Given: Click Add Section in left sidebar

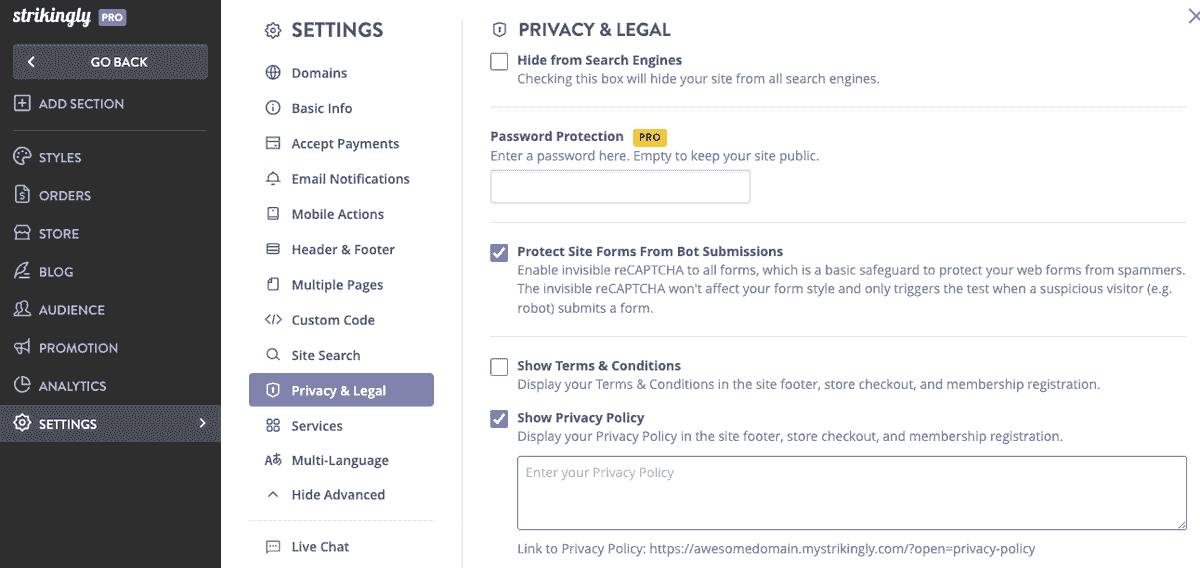Looking at the screenshot, I should pyautogui.click(x=69, y=103).
